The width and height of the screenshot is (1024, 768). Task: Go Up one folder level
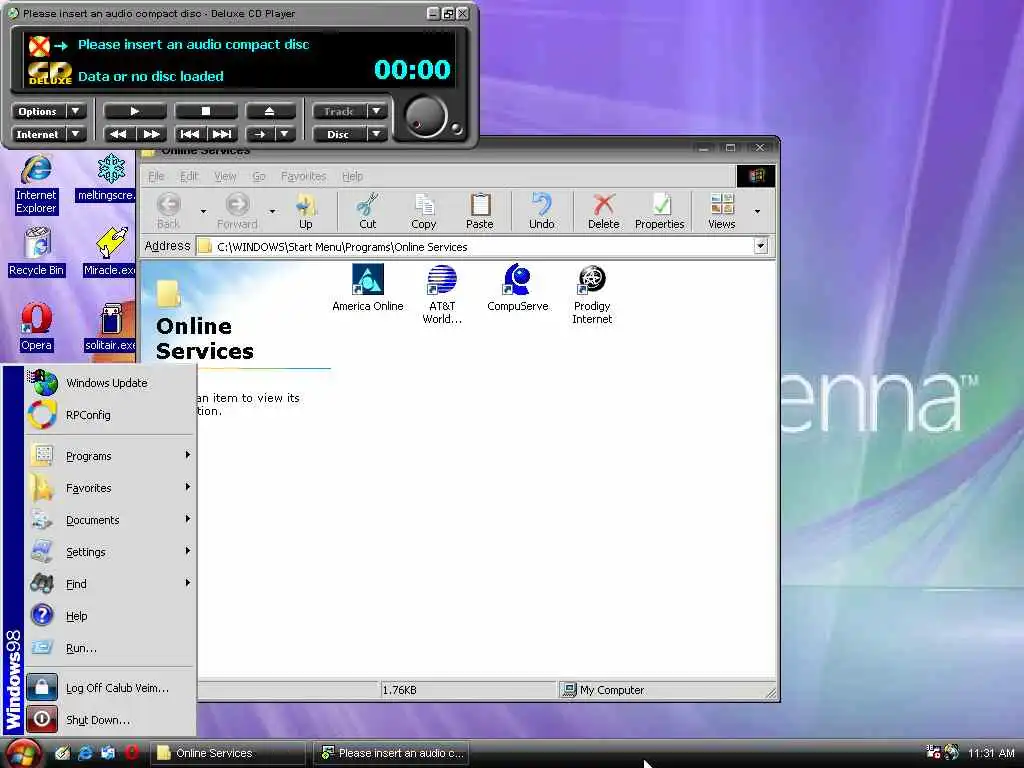306,211
